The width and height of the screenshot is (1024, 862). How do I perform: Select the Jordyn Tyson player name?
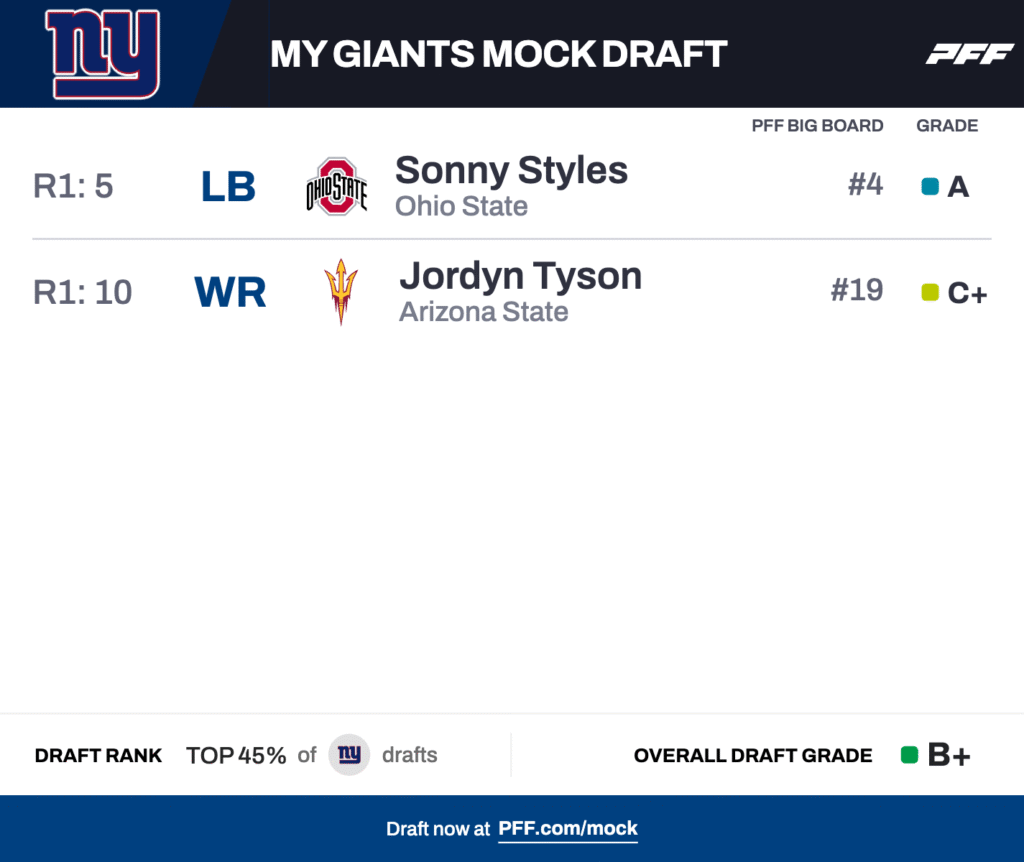pyautogui.click(x=520, y=275)
